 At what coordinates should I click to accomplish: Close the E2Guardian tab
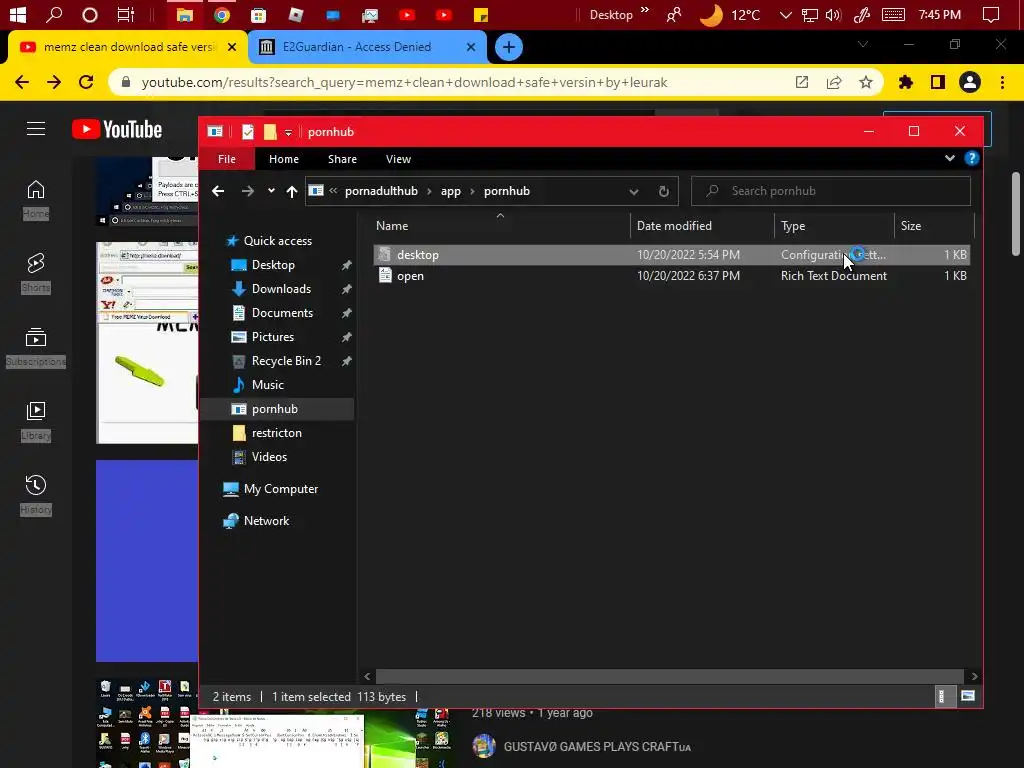[x=471, y=47]
